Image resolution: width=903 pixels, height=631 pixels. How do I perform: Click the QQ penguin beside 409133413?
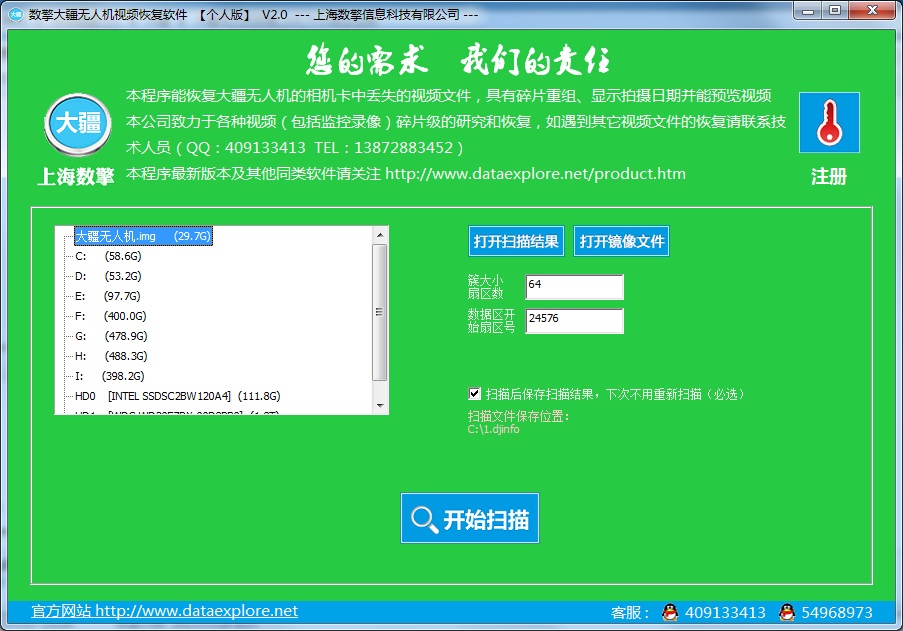(x=670, y=612)
